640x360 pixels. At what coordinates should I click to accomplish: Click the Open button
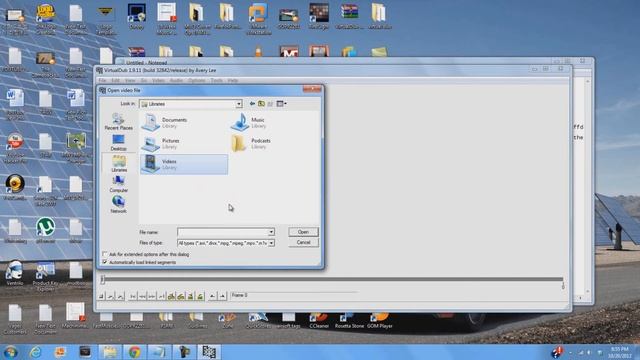click(303, 232)
